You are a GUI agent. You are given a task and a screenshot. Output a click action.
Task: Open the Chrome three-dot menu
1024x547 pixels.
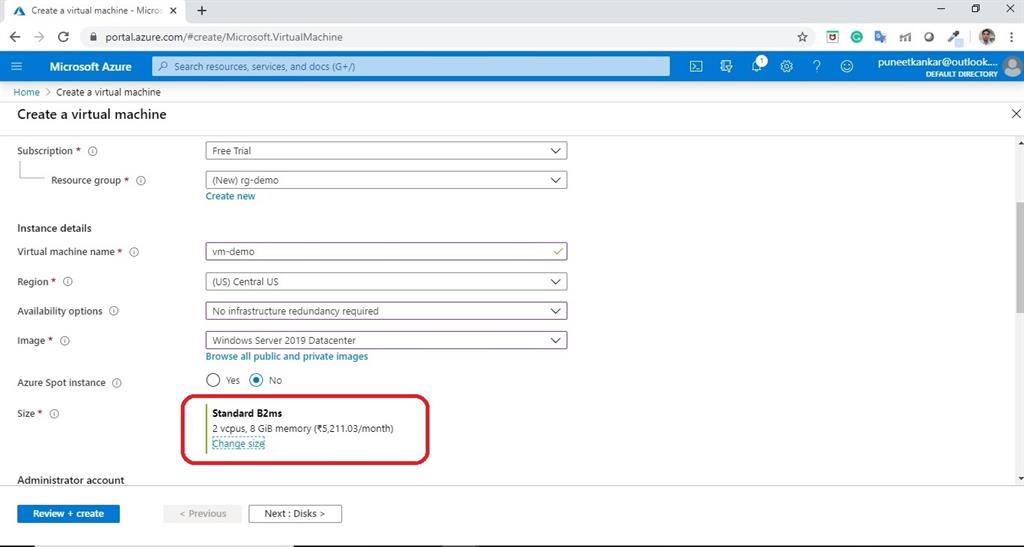click(1012, 37)
